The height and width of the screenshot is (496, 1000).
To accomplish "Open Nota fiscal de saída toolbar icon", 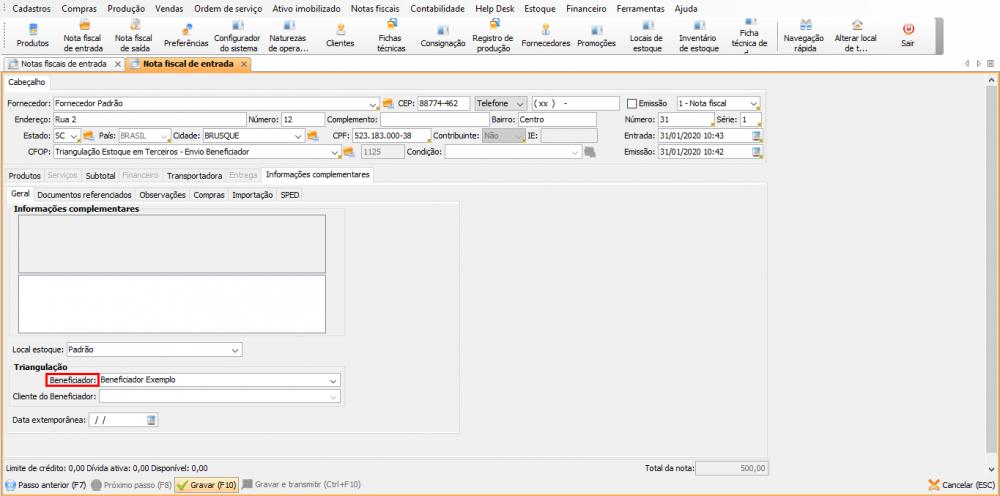I will (x=133, y=35).
